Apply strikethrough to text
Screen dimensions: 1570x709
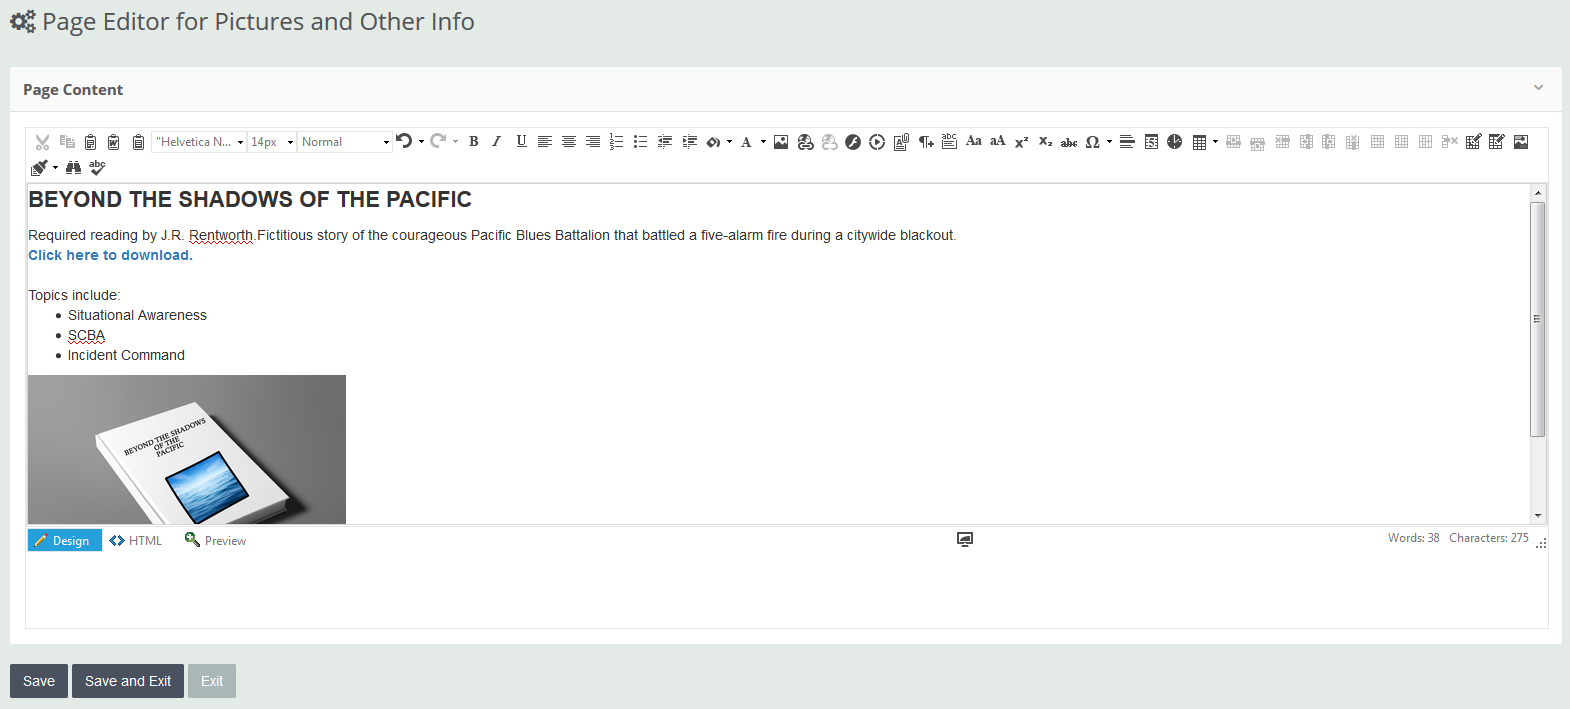coord(1069,142)
